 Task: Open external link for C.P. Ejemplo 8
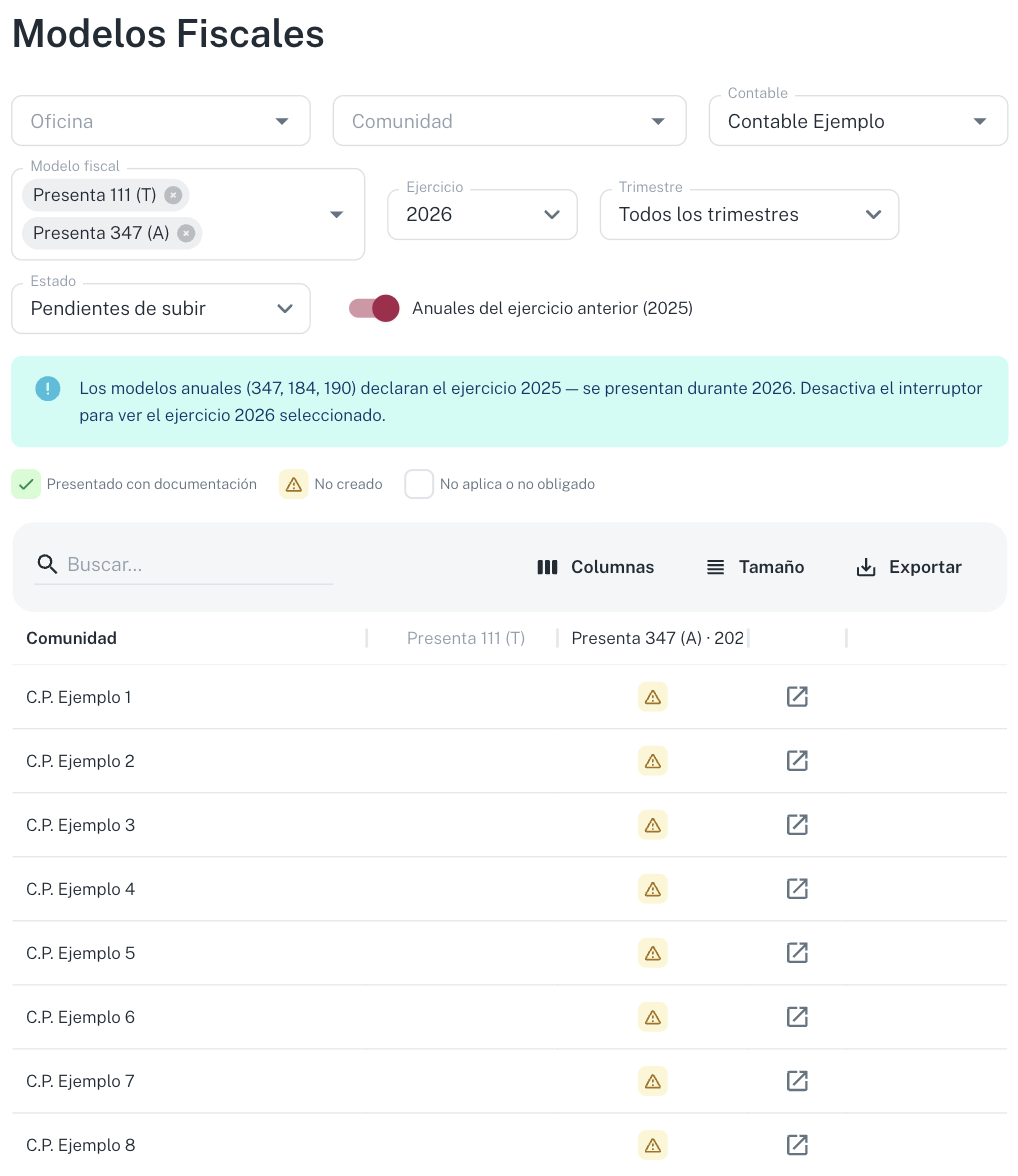[x=797, y=1144]
